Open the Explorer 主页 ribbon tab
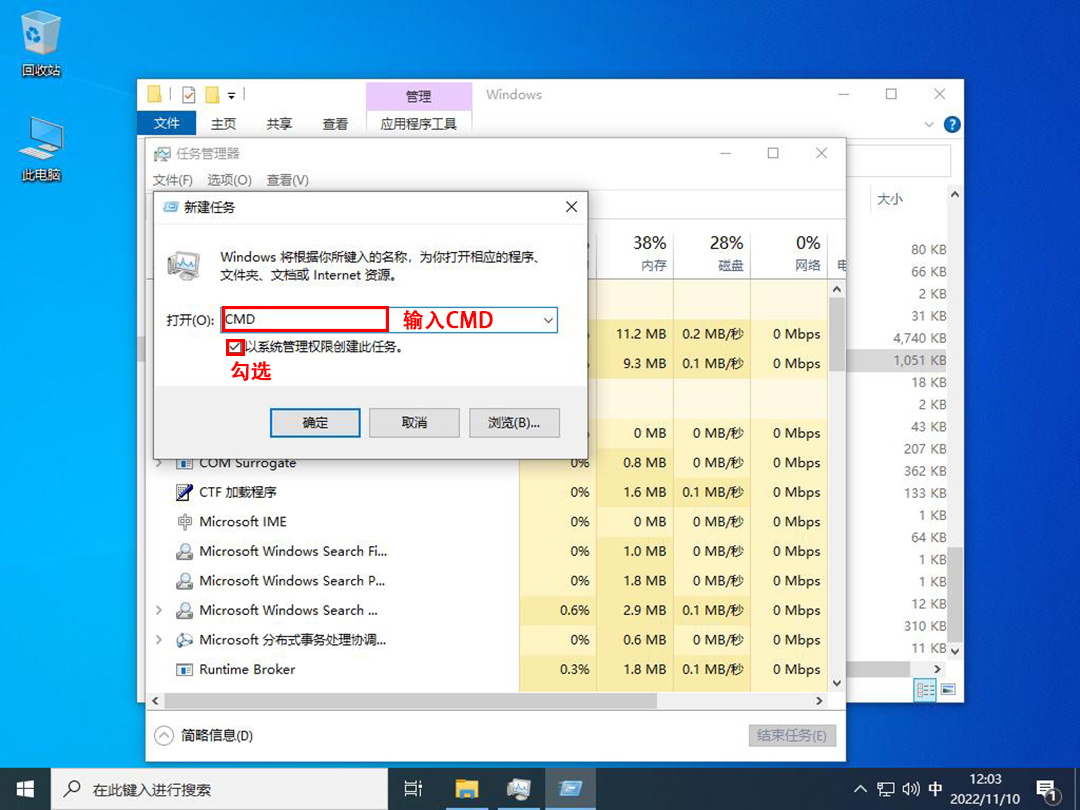 point(223,124)
